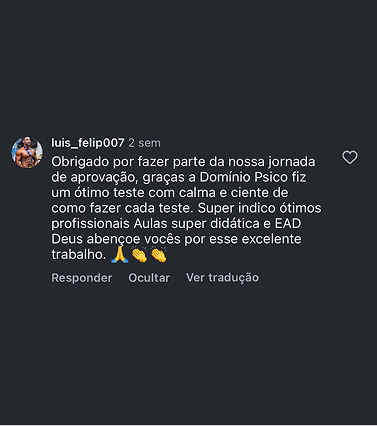Click the "2 sem" timestamp
Viewport: 377px width, 426px height.
[x=144, y=143]
